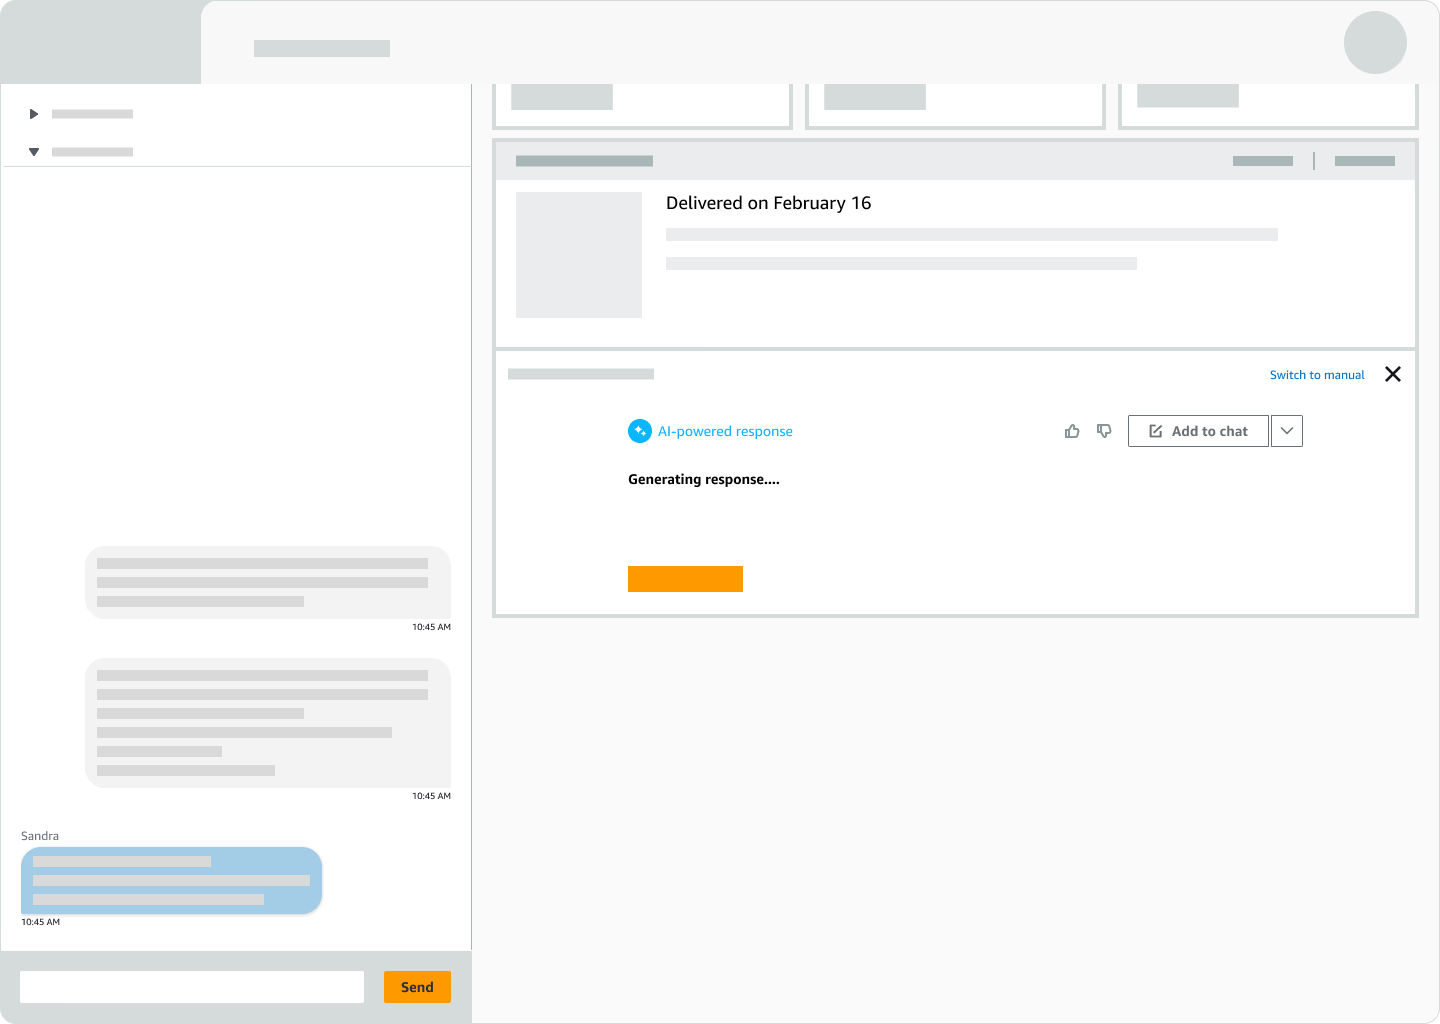Click into the chat message input field
The width and height of the screenshot is (1440, 1024).
(x=192, y=987)
